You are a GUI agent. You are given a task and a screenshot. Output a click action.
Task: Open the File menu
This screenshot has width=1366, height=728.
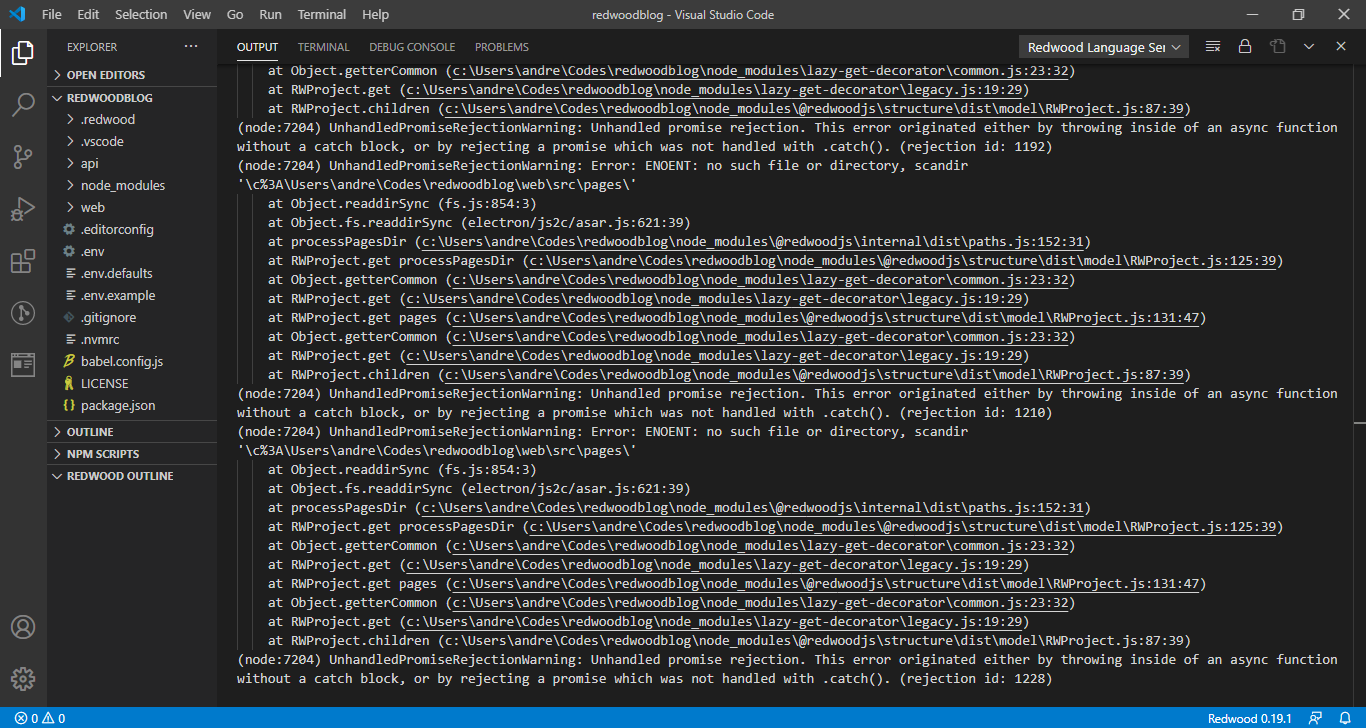coord(52,15)
